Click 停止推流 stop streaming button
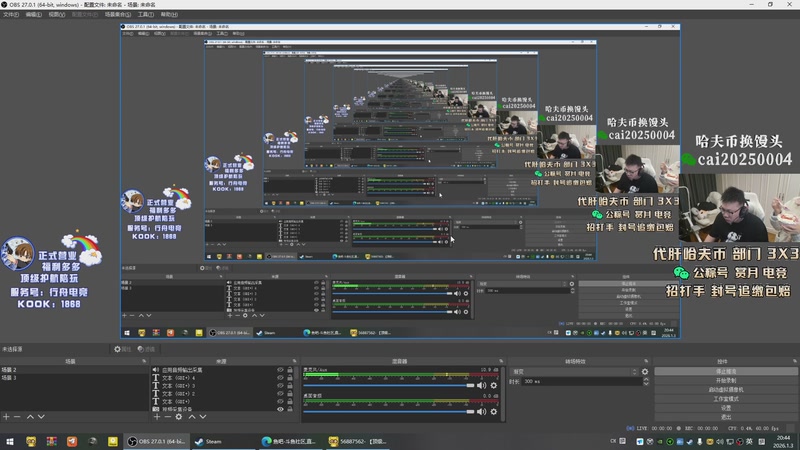The height and width of the screenshot is (450, 800). point(726,371)
